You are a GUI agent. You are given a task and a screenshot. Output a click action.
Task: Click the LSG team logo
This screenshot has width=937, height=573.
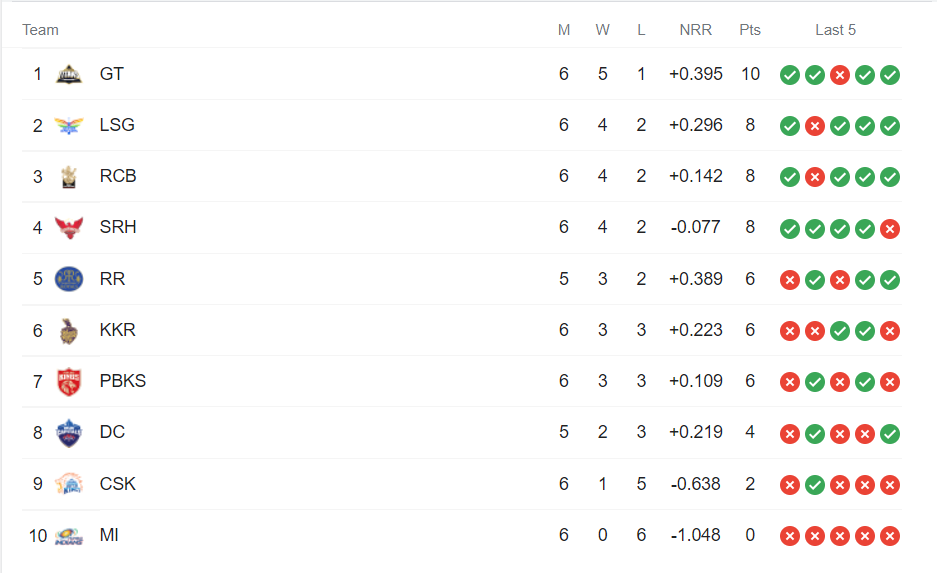tap(69, 125)
